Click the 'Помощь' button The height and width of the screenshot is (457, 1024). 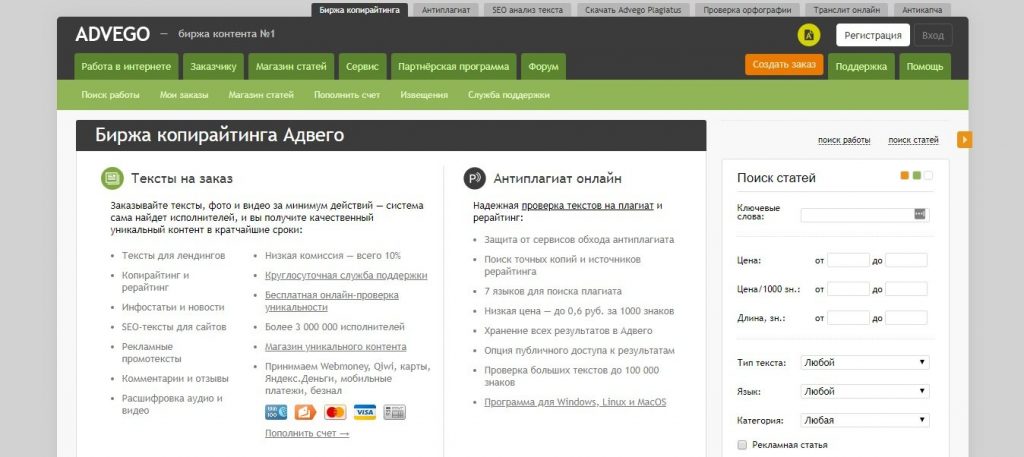[925, 67]
